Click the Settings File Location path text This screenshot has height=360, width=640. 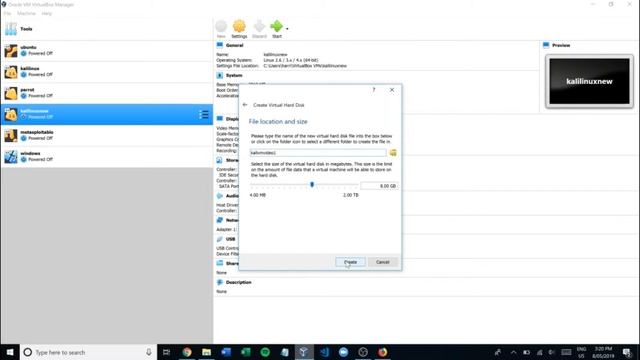(x=305, y=66)
